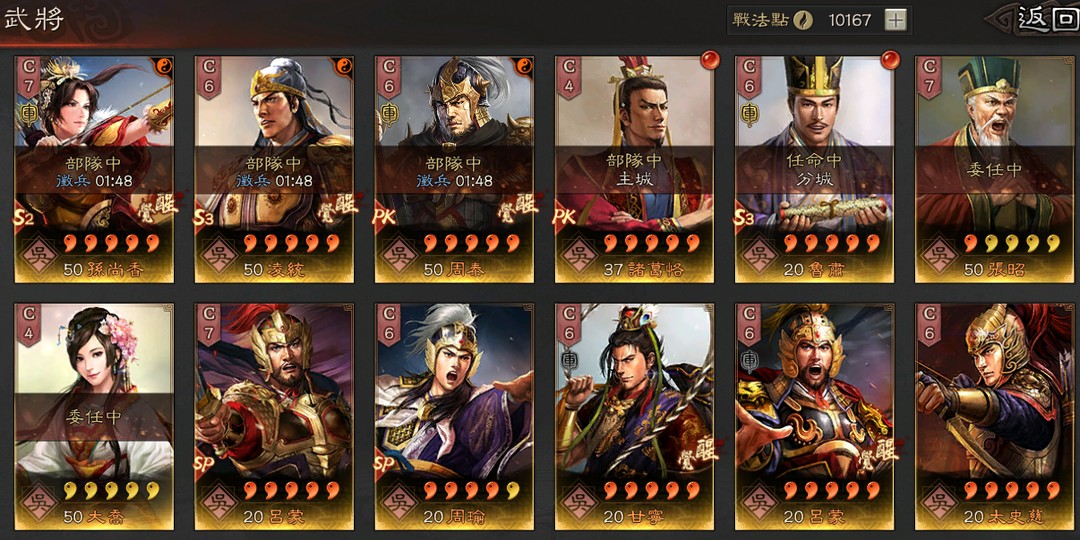Select the 凌統 general card

point(274,169)
